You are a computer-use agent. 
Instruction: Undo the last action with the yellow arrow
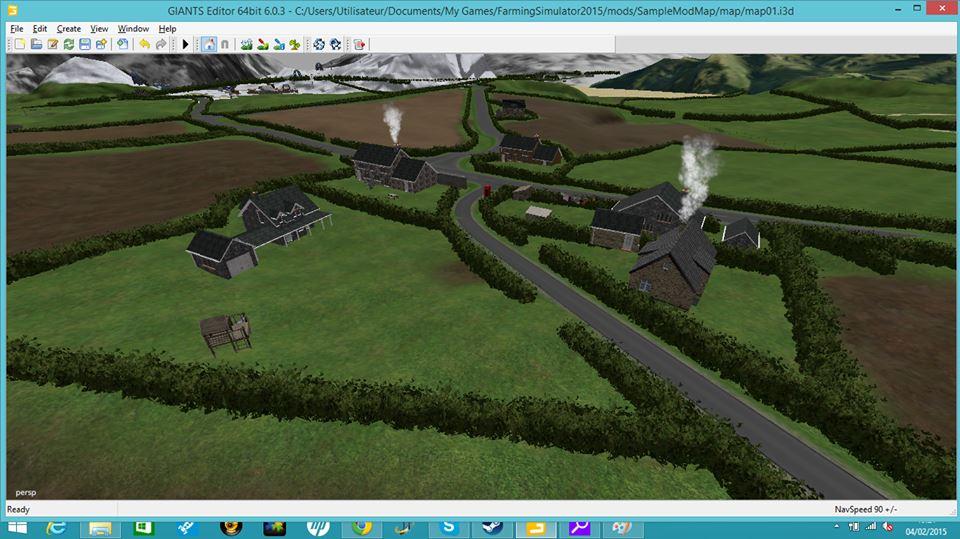point(145,44)
